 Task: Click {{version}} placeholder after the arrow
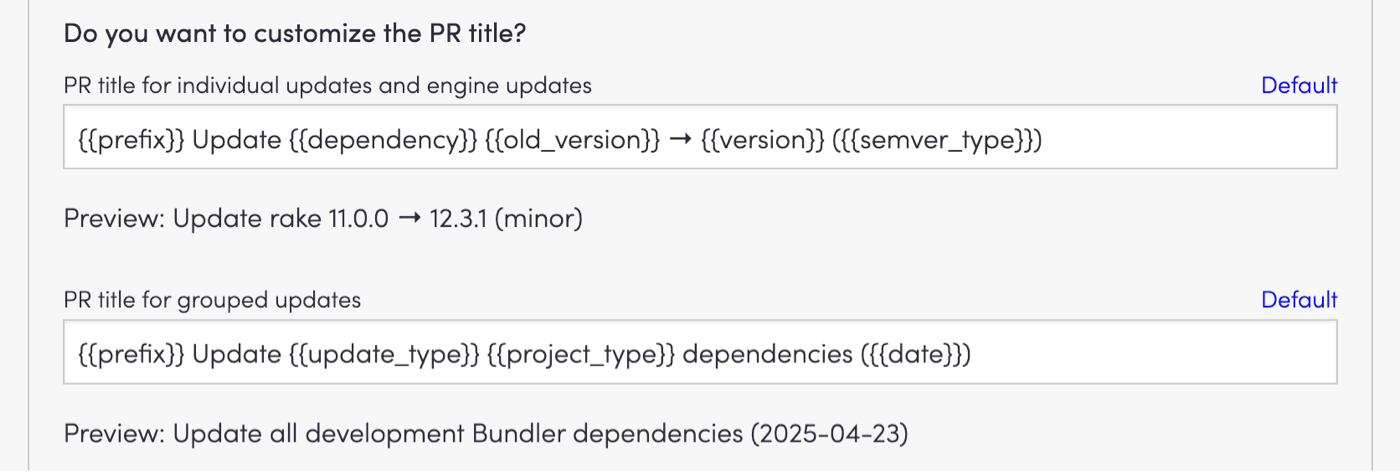758,139
